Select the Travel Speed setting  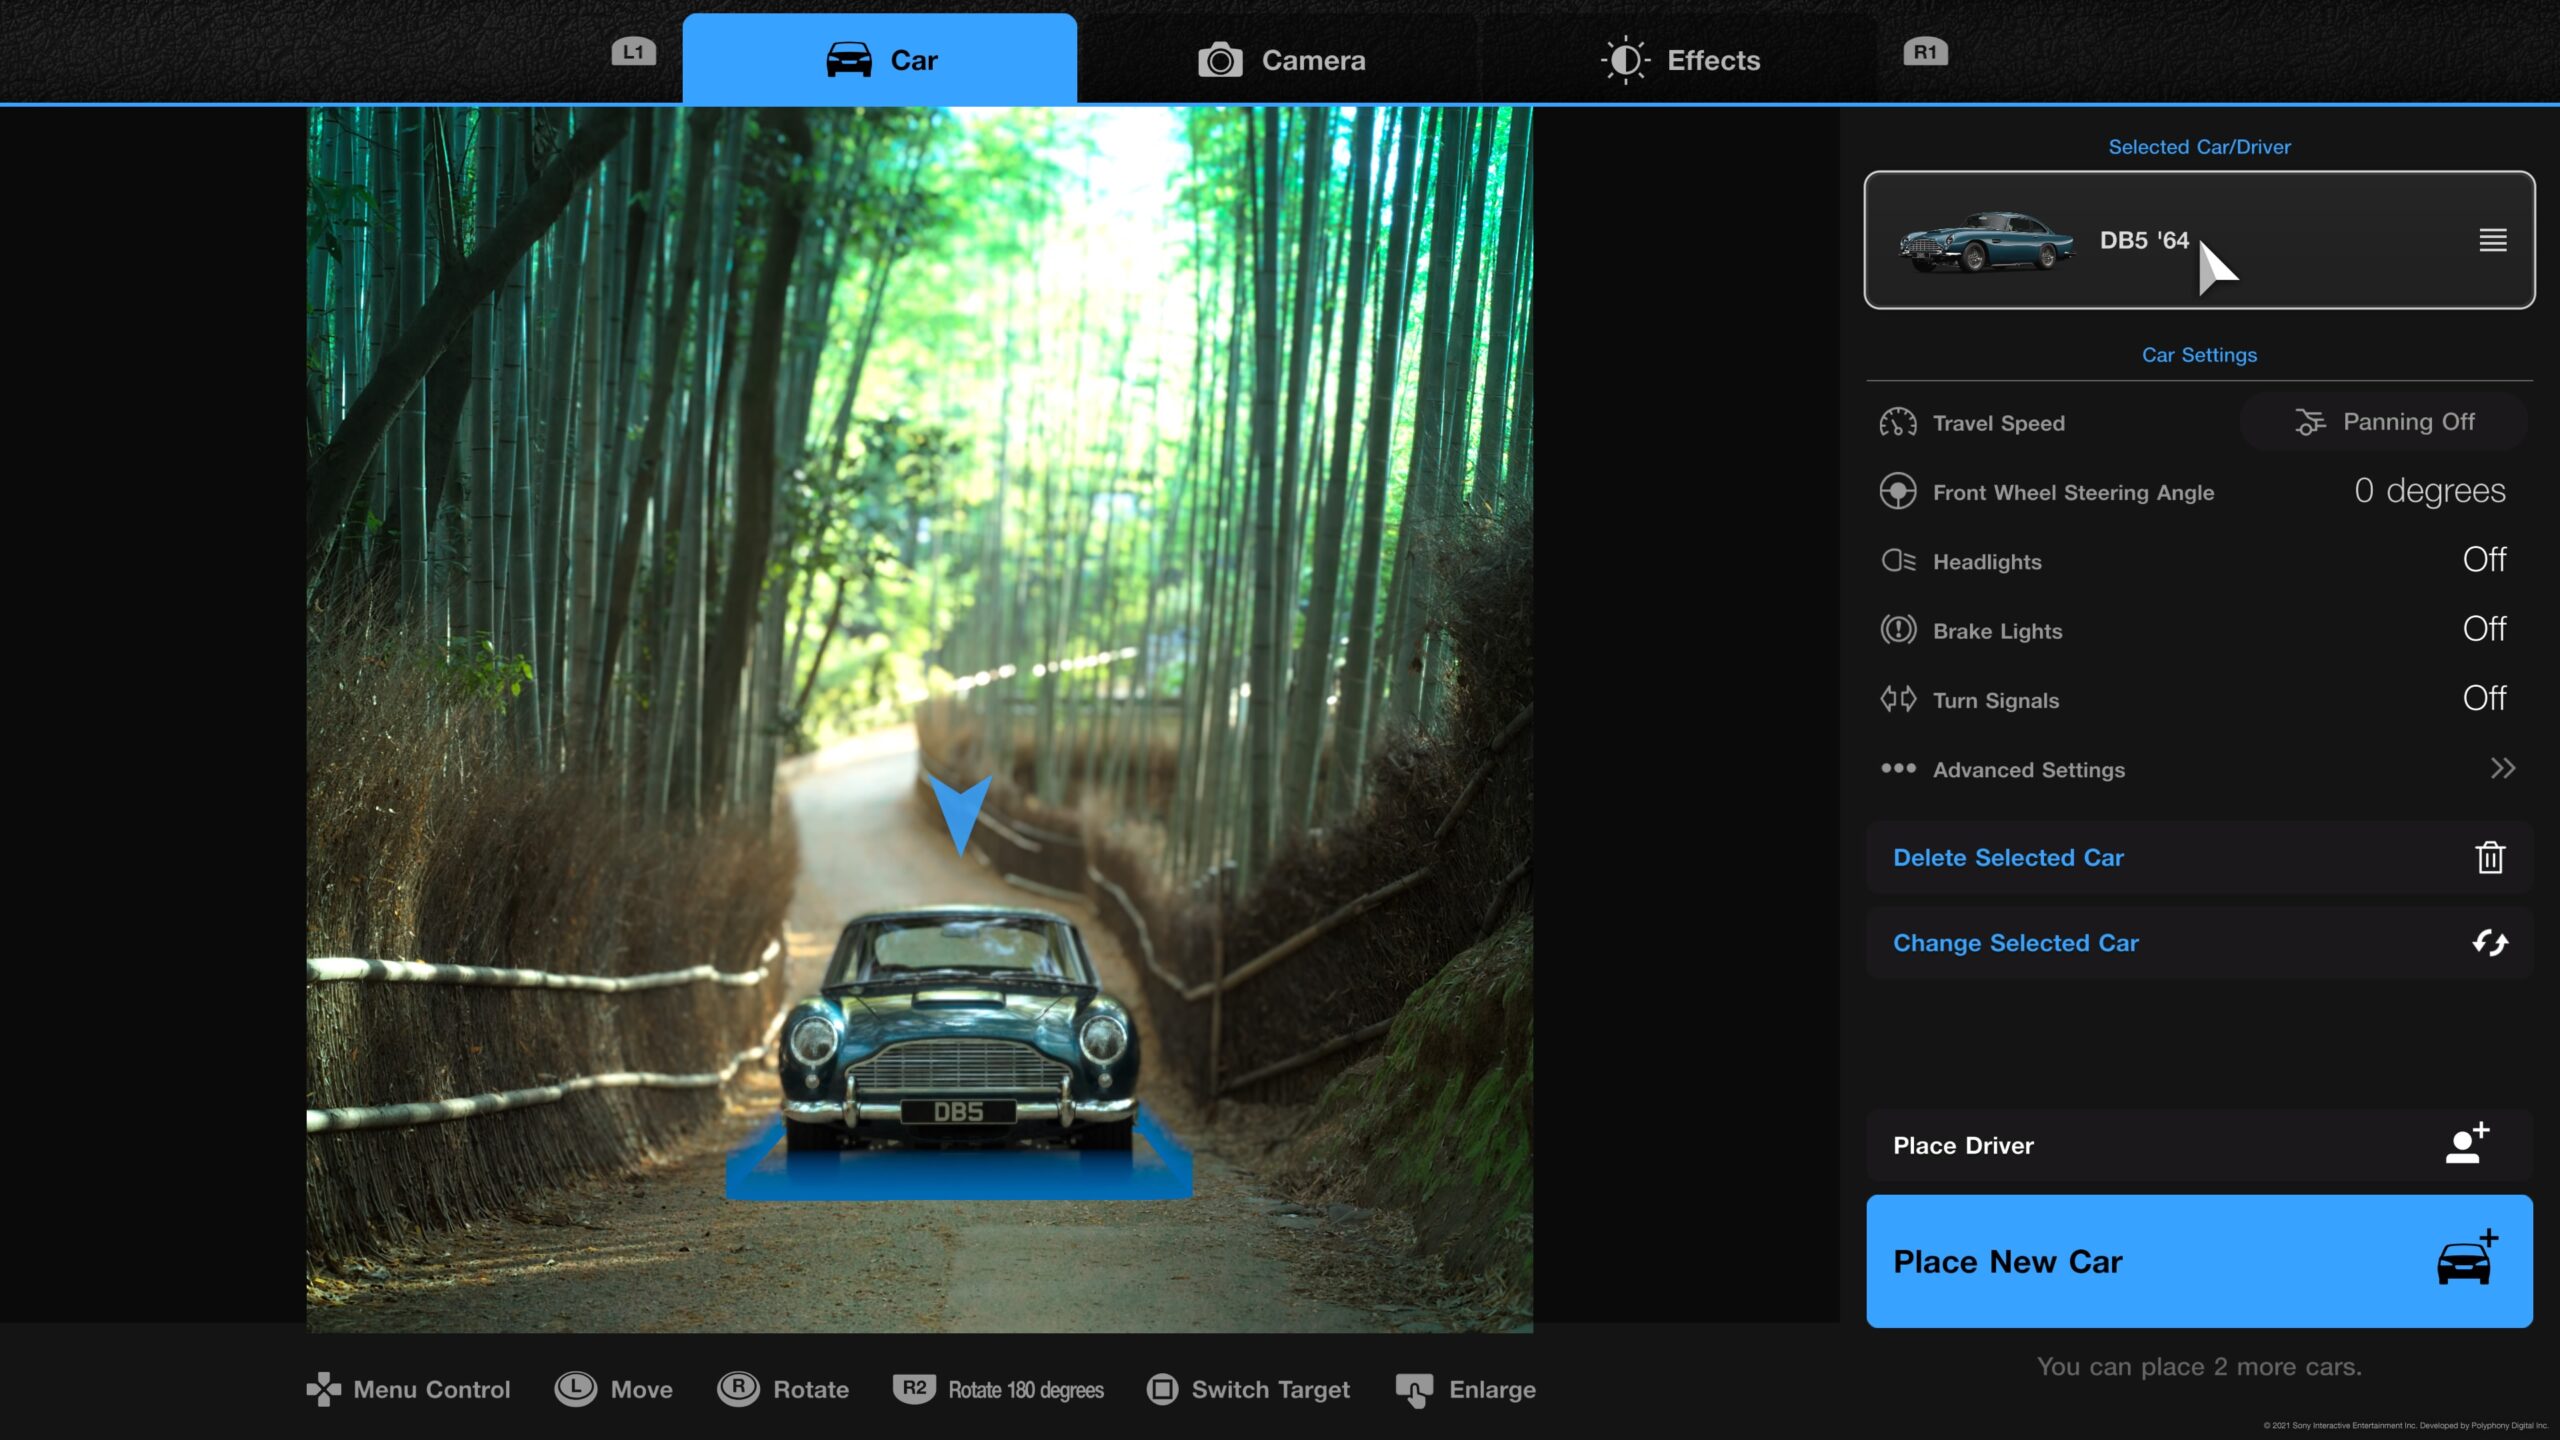pyautogui.click(x=1998, y=423)
